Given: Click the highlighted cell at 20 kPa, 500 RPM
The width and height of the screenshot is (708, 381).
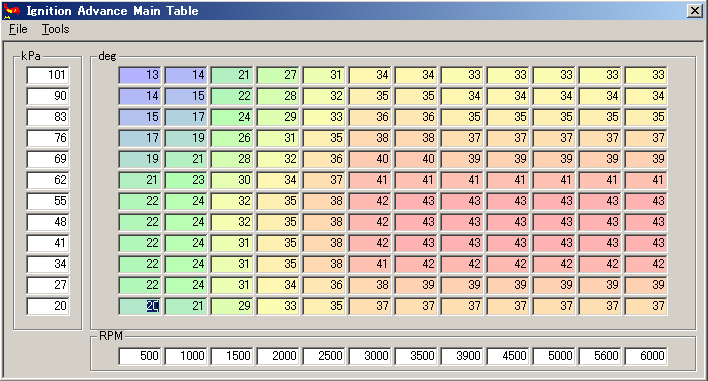Looking at the screenshot, I should click(140, 306).
